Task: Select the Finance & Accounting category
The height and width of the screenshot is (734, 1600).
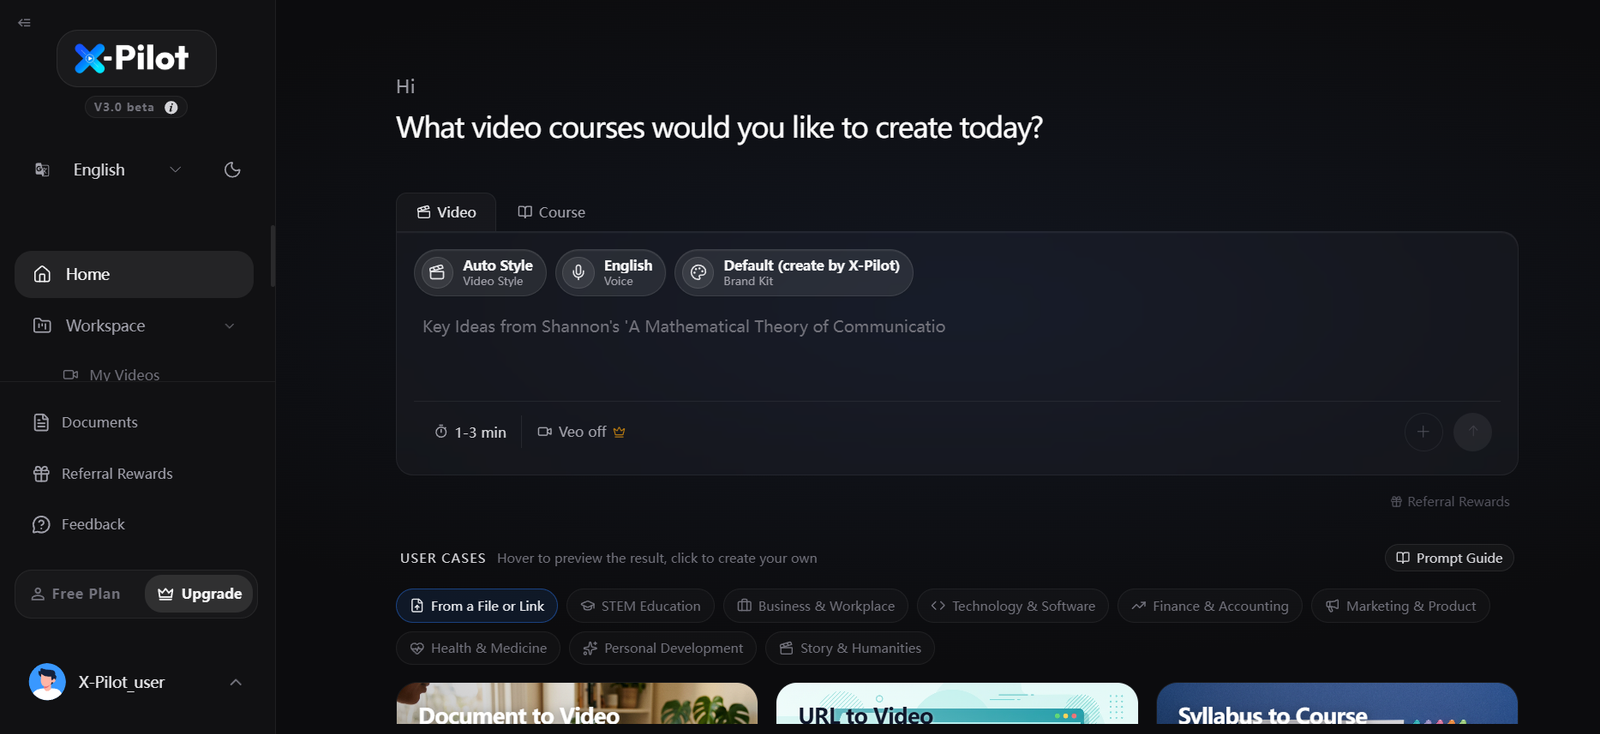Action: click(x=1210, y=606)
